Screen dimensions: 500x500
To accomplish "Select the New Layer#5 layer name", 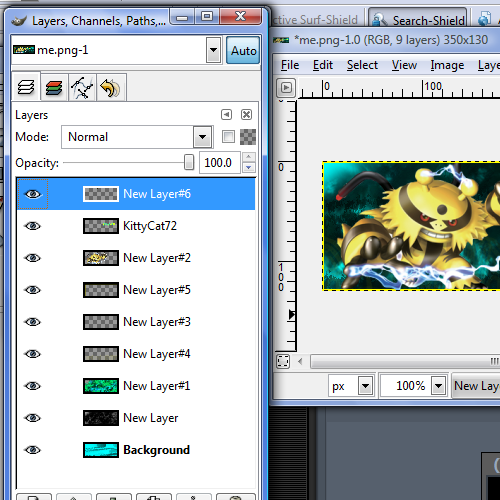I will 157,290.
